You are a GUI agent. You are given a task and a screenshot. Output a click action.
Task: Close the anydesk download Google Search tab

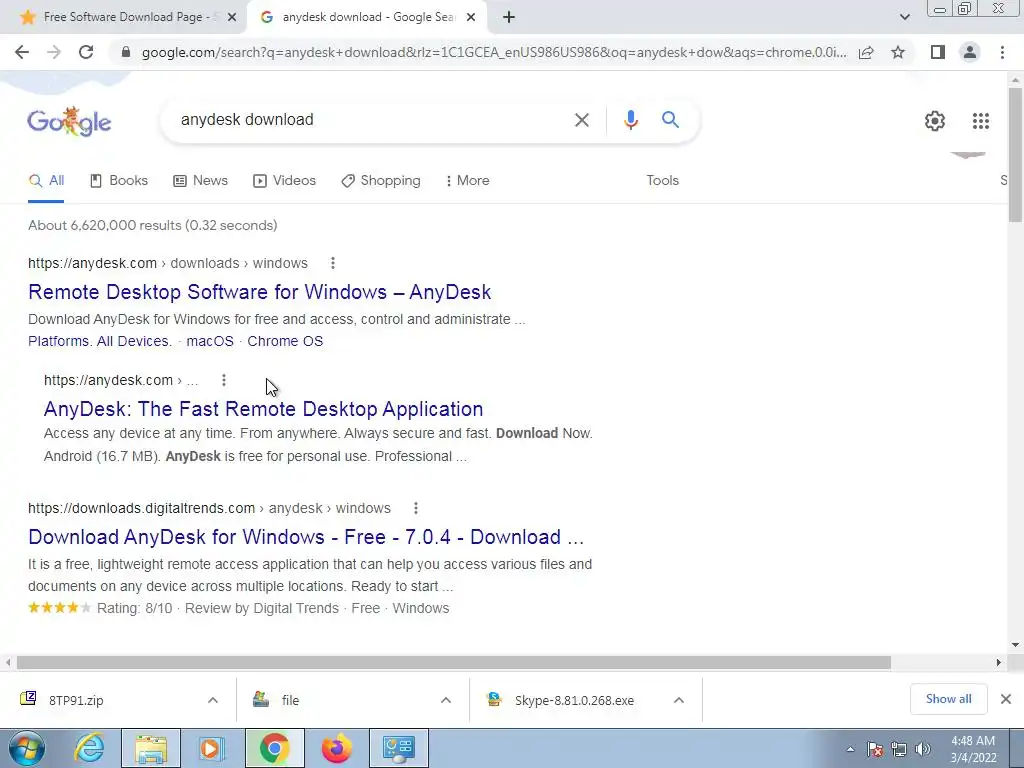(x=471, y=18)
